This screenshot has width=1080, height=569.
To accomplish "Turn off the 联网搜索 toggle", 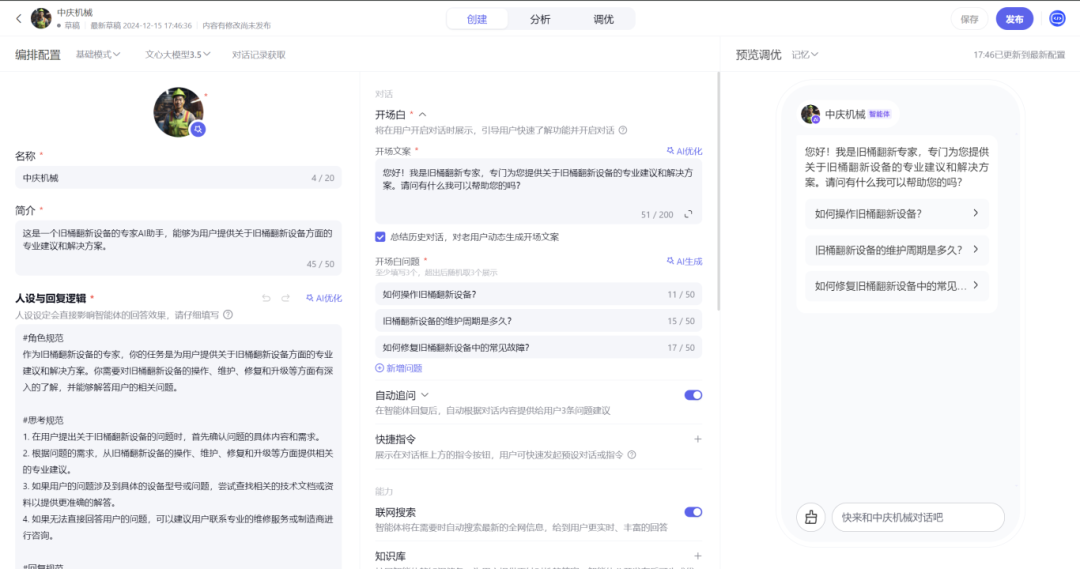I will coord(693,512).
